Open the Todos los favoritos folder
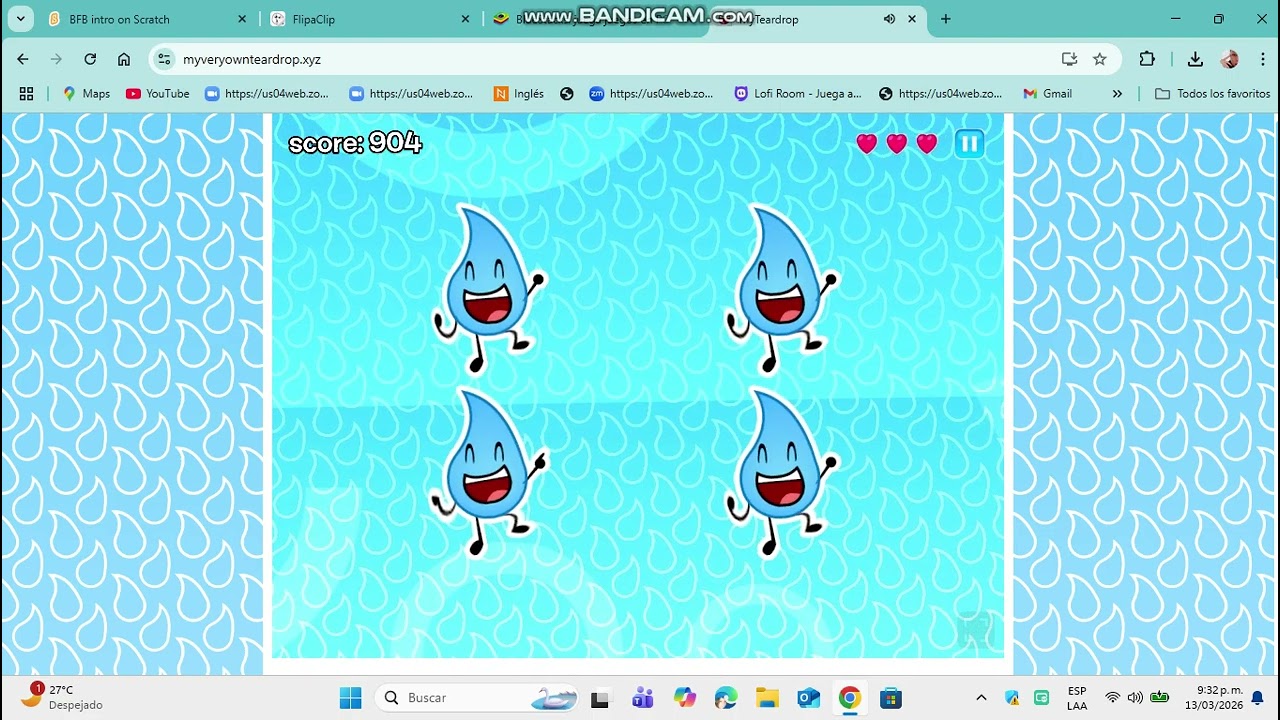1280x720 pixels. tap(1212, 93)
